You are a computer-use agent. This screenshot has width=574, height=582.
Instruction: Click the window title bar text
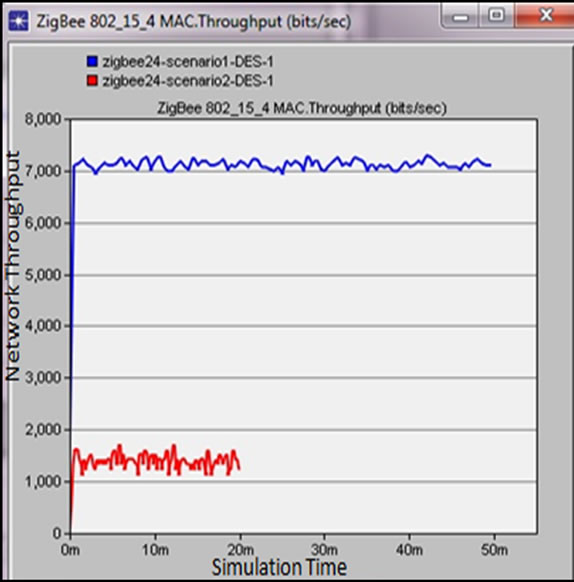click(x=193, y=22)
